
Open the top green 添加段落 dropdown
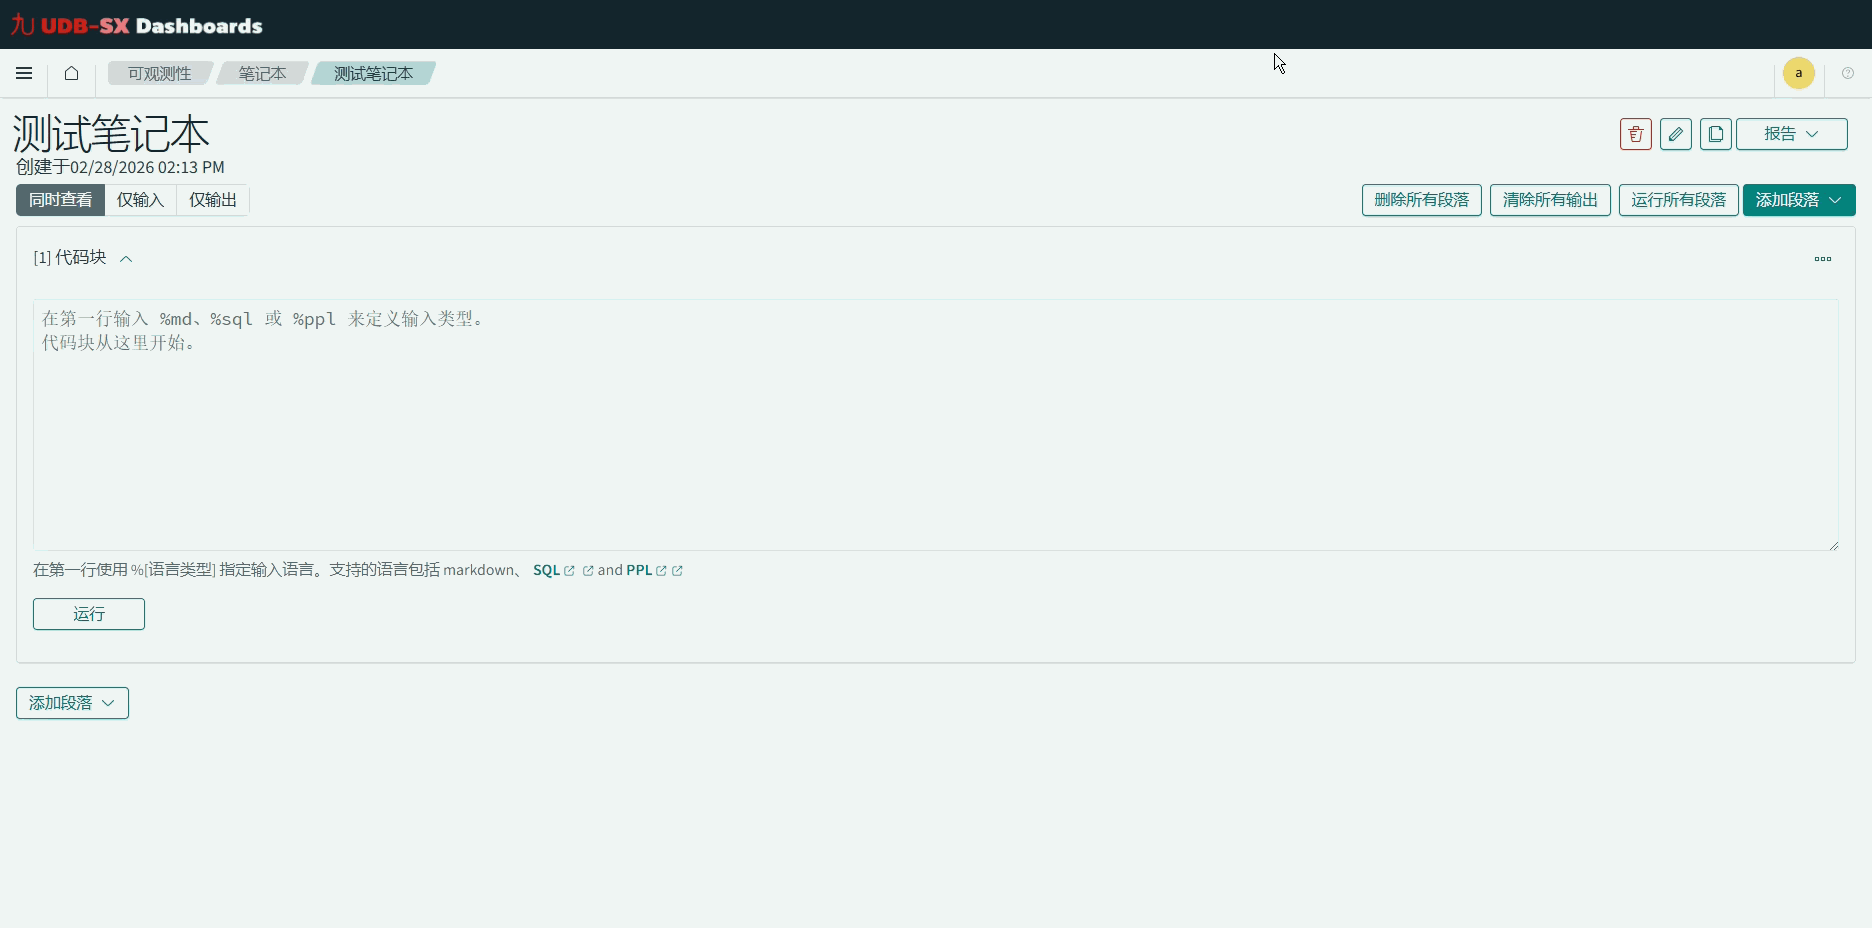(1798, 200)
